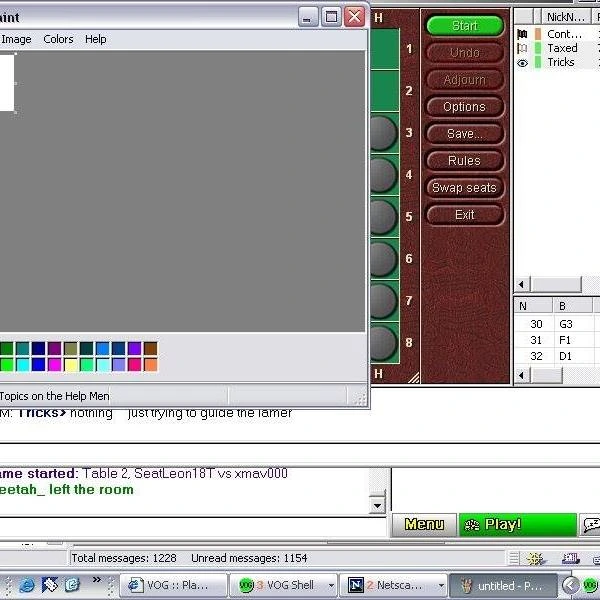Click 'Total messages: 1228' status text
600x600 pixels.
click(x=124, y=558)
